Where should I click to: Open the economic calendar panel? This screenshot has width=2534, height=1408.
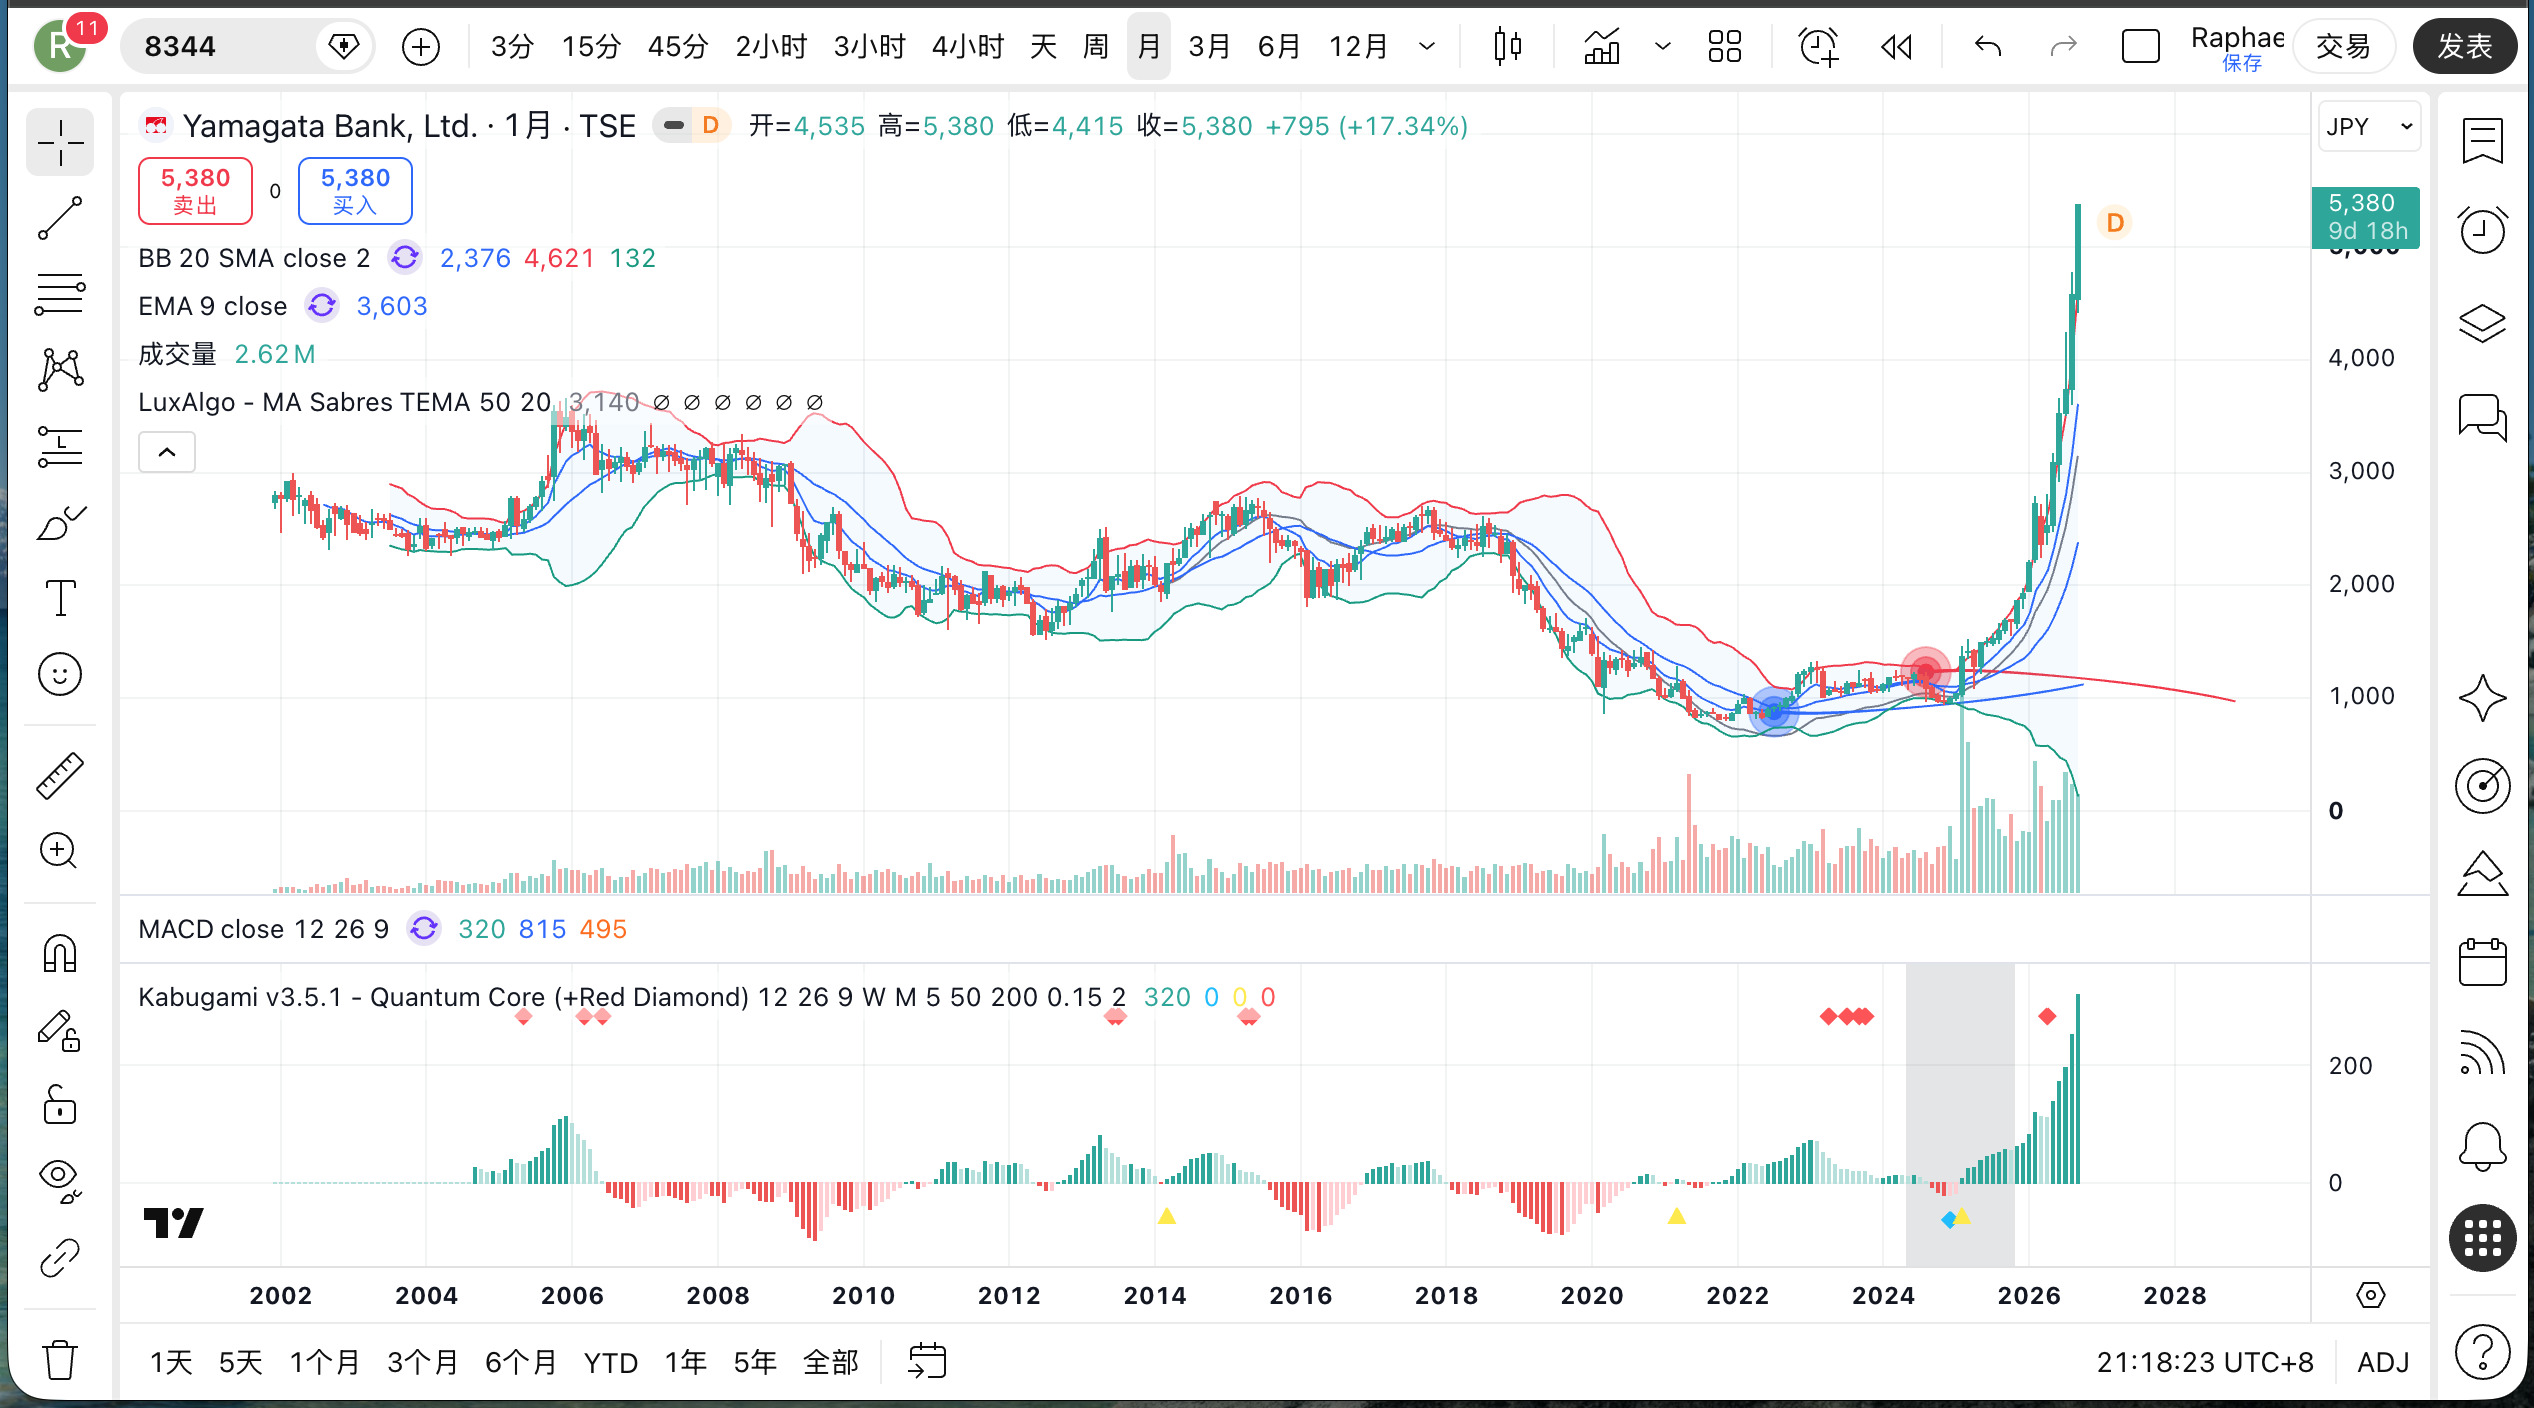[2483, 962]
